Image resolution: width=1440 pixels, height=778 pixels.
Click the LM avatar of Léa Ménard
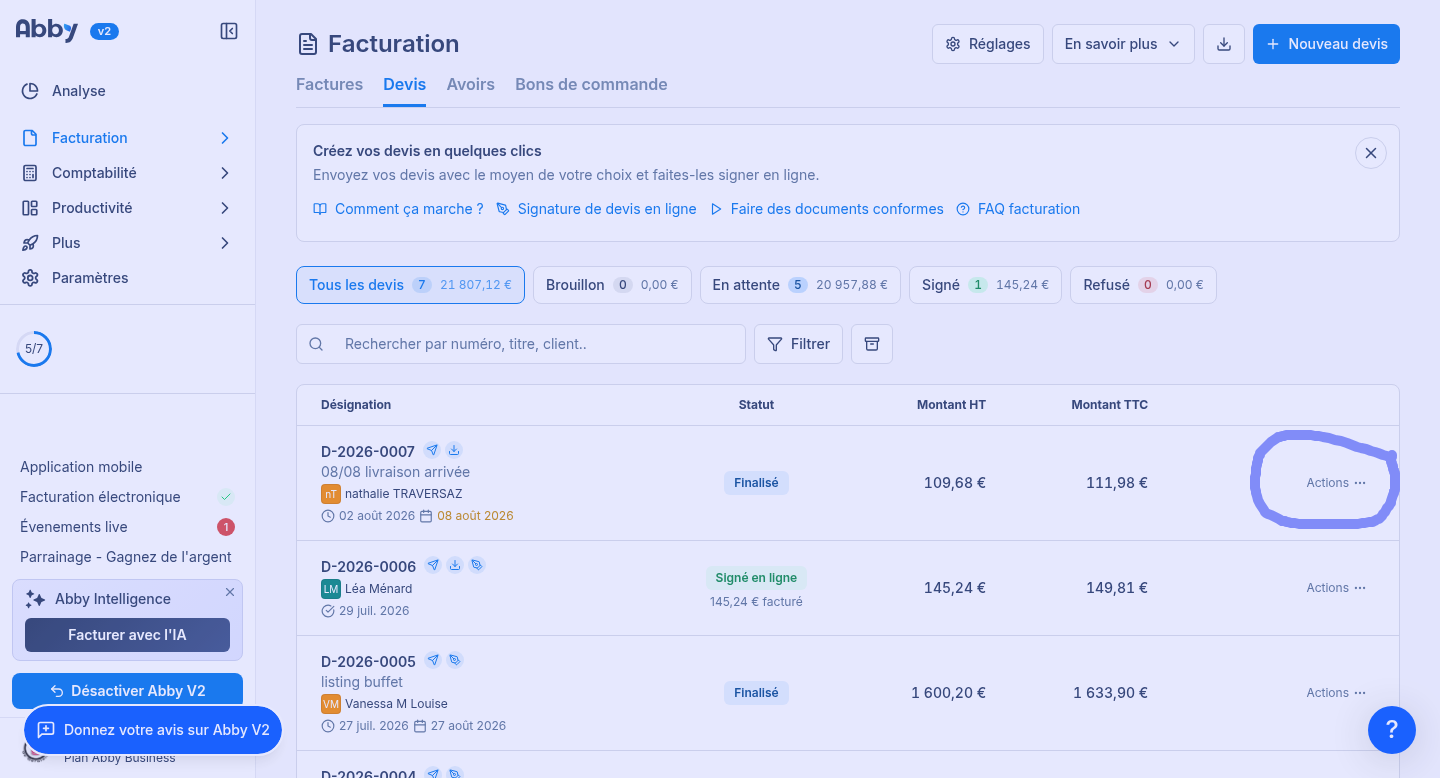click(x=331, y=589)
